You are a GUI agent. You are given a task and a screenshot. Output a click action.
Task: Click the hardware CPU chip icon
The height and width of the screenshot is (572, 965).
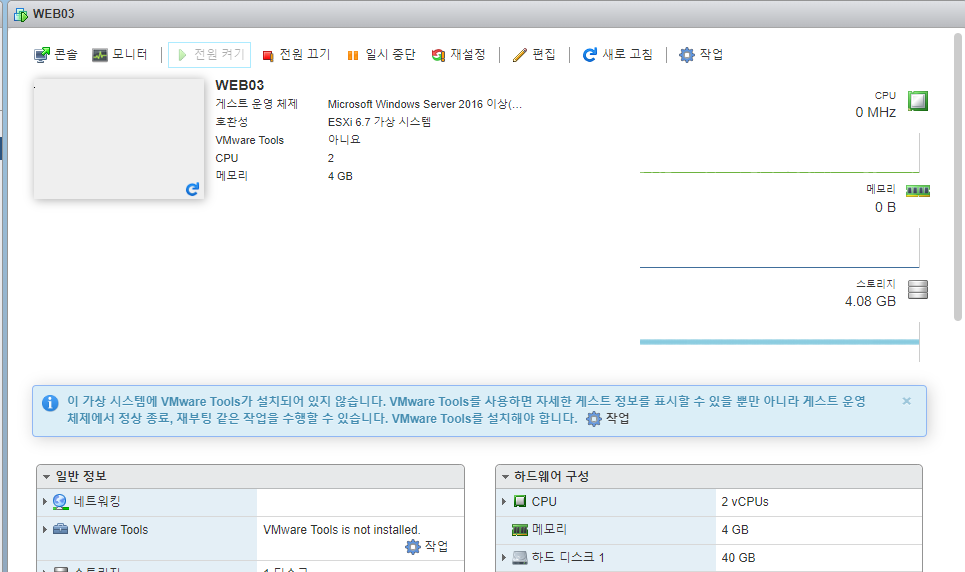coord(520,501)
